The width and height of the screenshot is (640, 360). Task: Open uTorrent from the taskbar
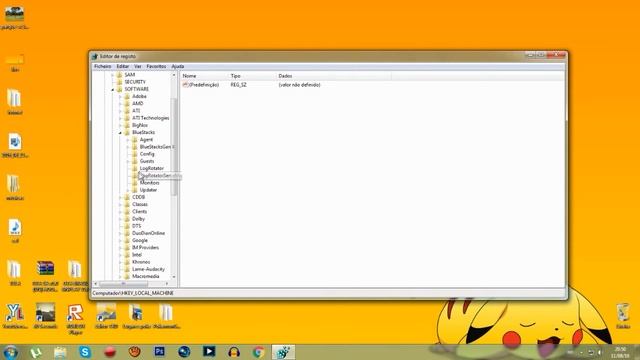pos(36,352)
